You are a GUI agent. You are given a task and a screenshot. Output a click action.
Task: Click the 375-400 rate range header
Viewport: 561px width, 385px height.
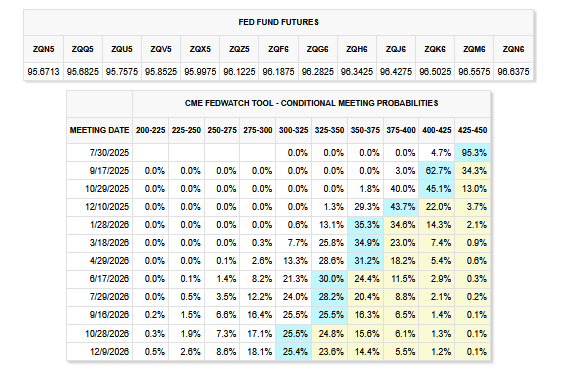point(401,130)
